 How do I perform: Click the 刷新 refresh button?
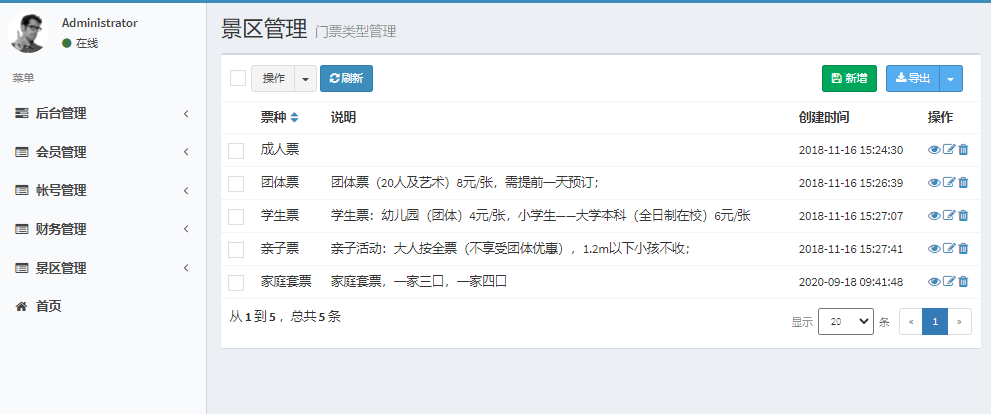(346, 79)
